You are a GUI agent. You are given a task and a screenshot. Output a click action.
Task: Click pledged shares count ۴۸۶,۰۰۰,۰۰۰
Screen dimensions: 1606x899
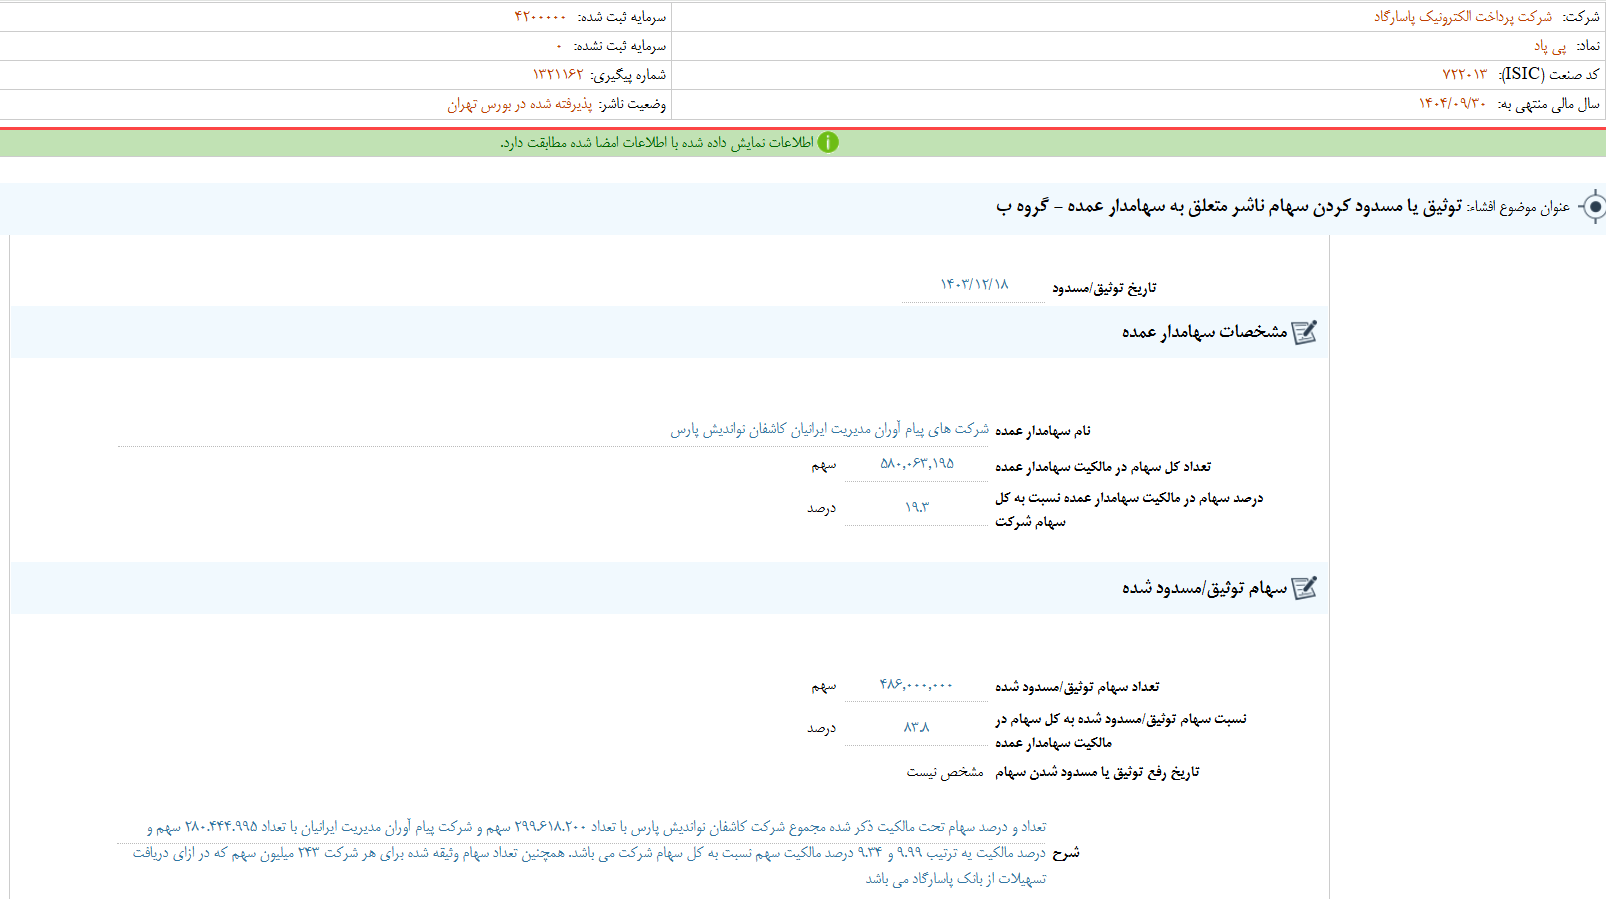[917, 685]
